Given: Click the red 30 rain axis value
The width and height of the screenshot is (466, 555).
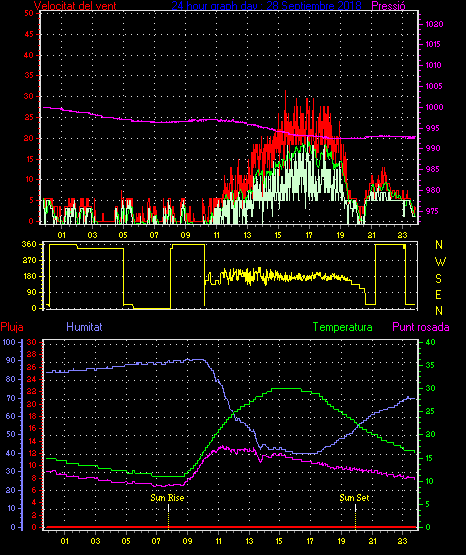Looking at the screenshot, I should 31,342.
